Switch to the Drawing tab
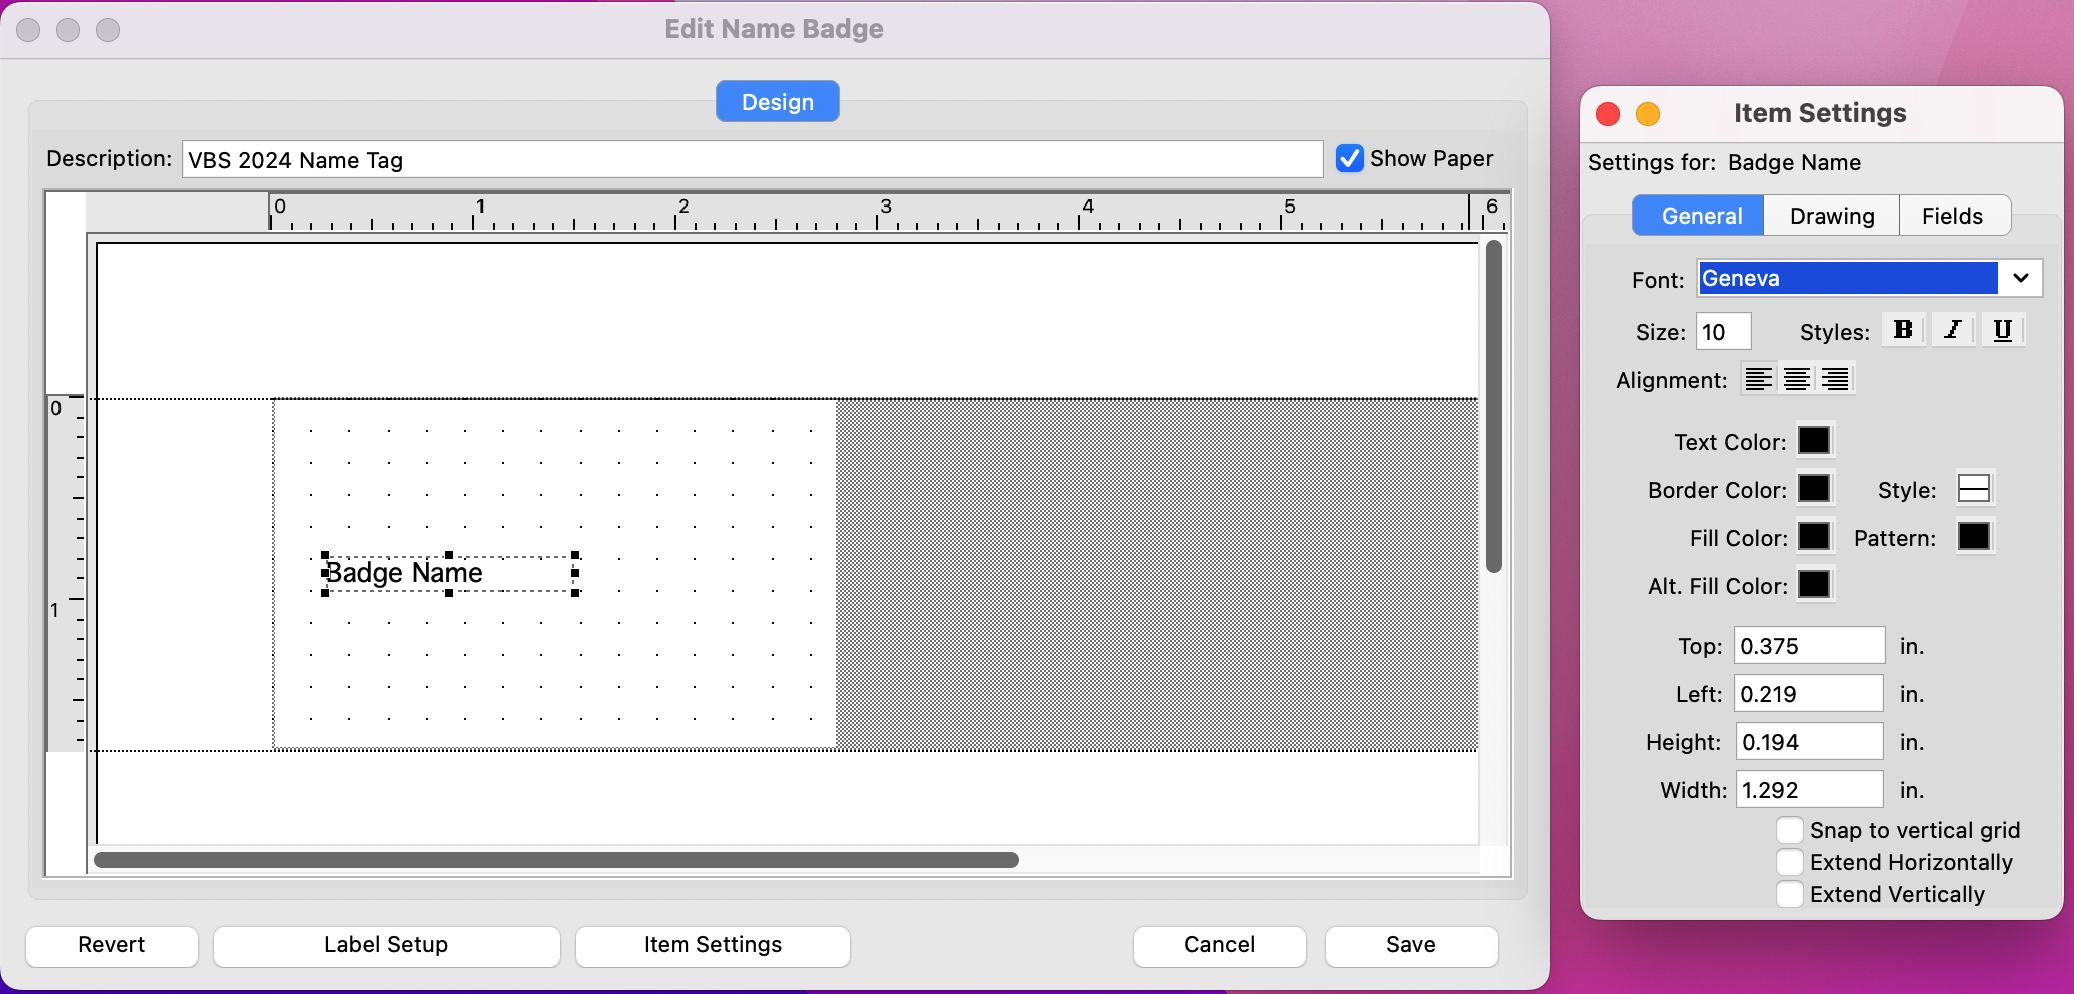The height and width of the screenshot is (994, 2074). coord(1831,216)
